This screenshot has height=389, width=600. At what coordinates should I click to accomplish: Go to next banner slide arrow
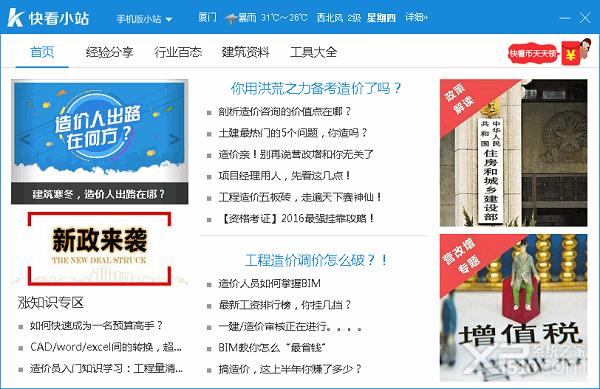[174, 139]
